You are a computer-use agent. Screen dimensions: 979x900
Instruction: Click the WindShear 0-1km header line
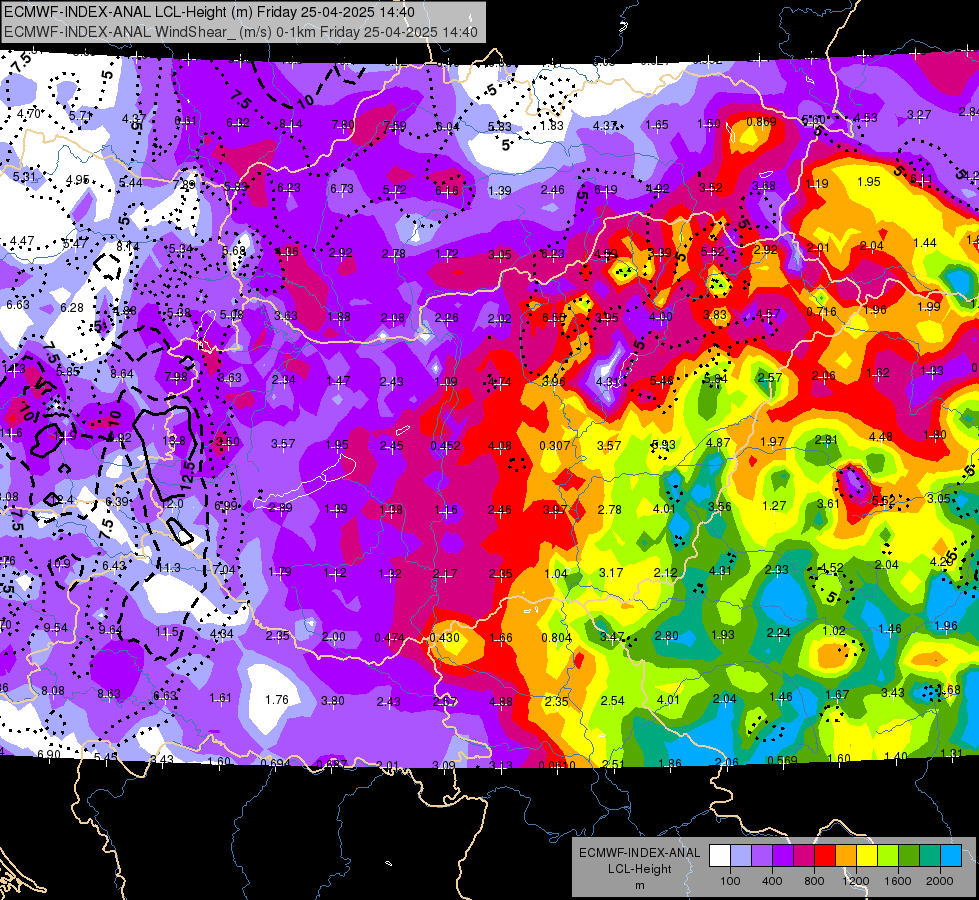241,32
